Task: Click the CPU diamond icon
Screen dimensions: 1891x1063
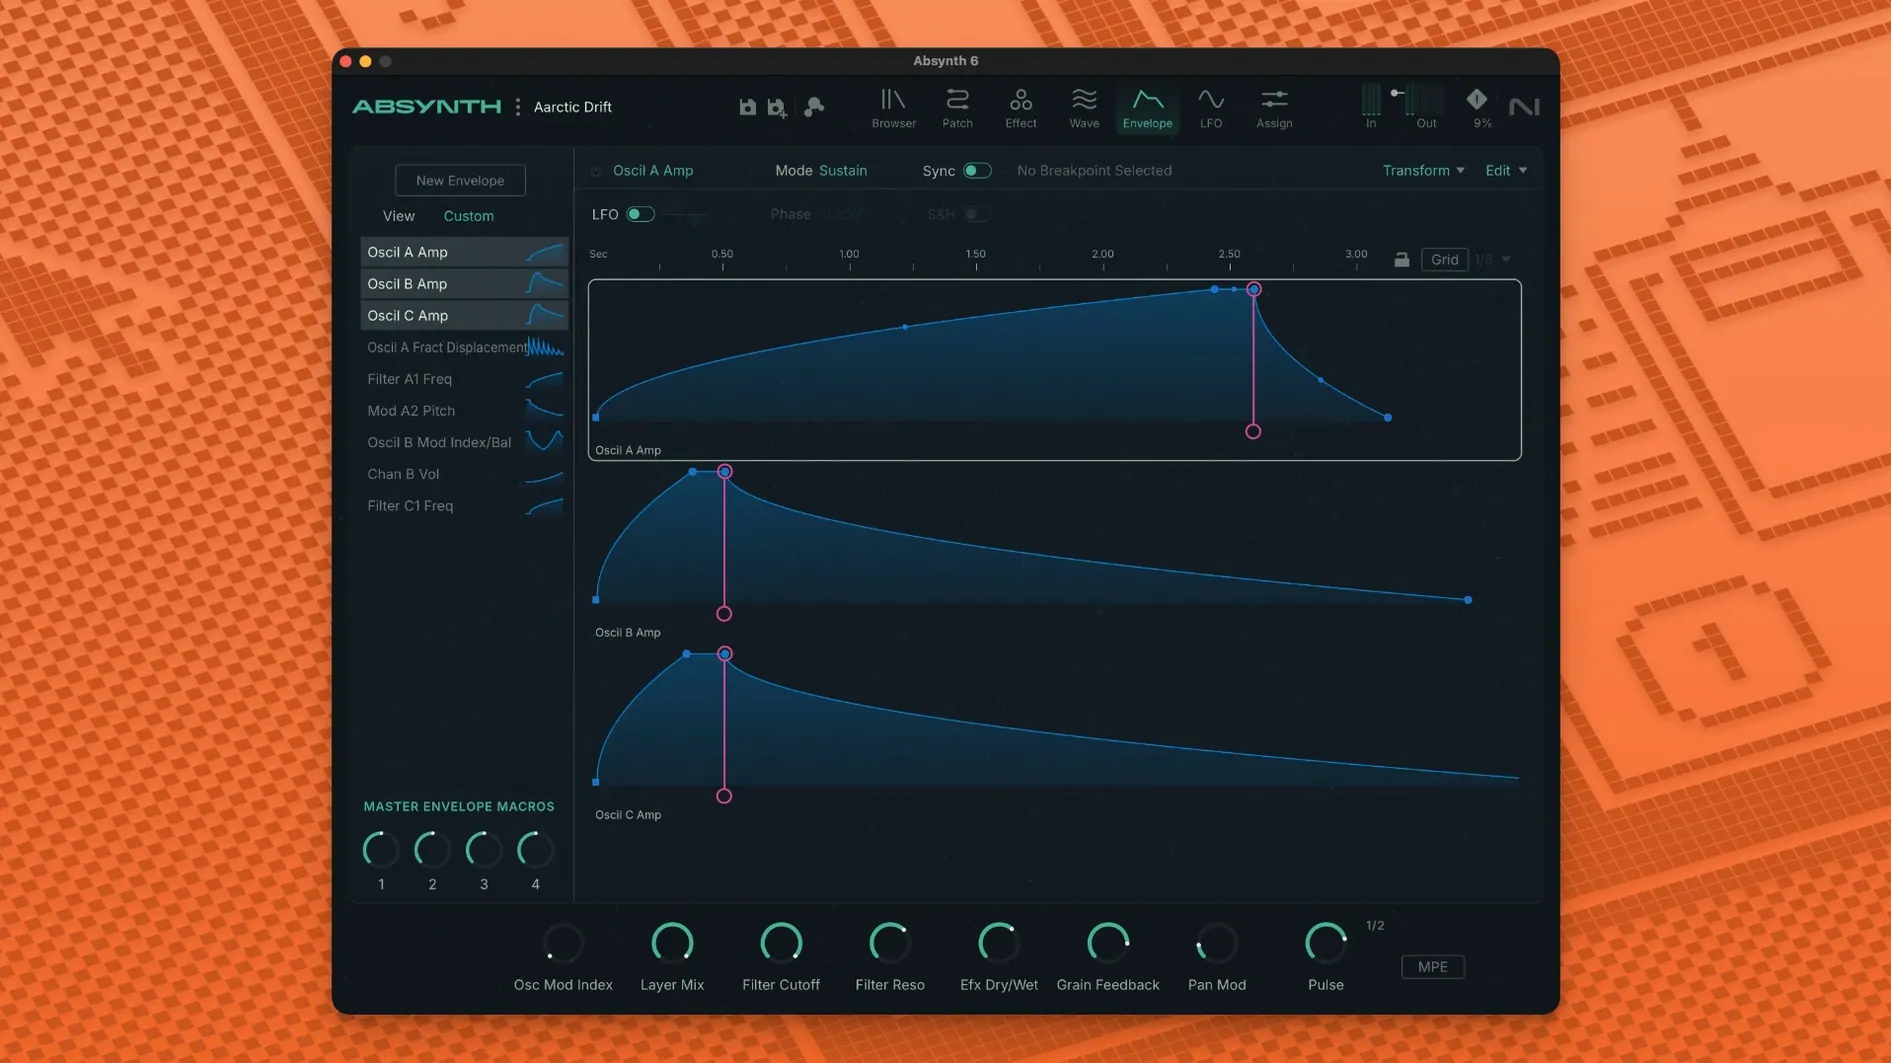Action: 1477,99
